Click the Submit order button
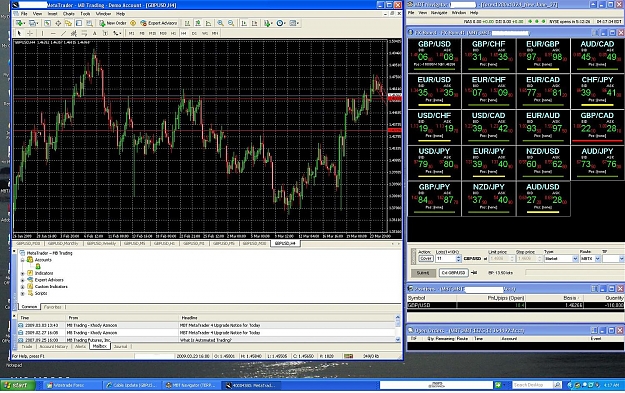The width and height of the screenshot is (625, 393). pos(423,273)
